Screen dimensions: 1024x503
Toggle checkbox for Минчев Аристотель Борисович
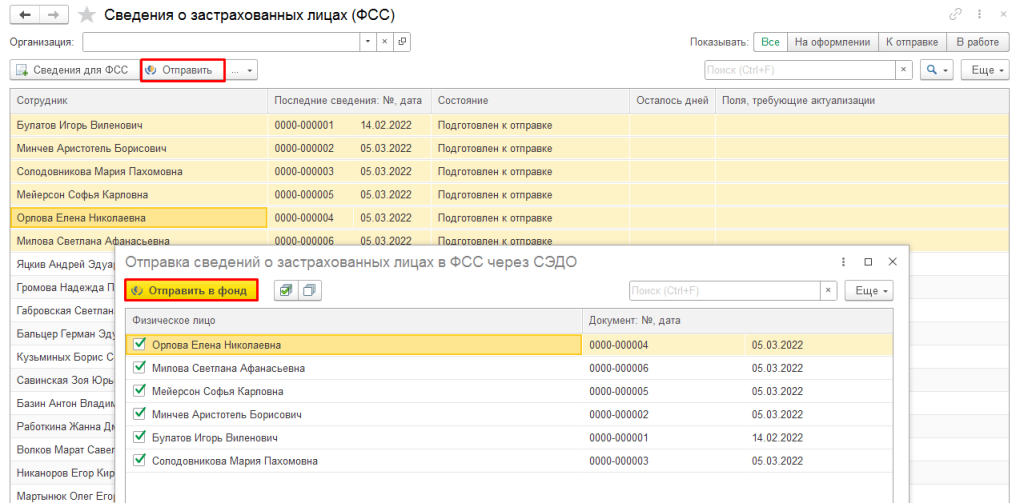coord(140,414)
